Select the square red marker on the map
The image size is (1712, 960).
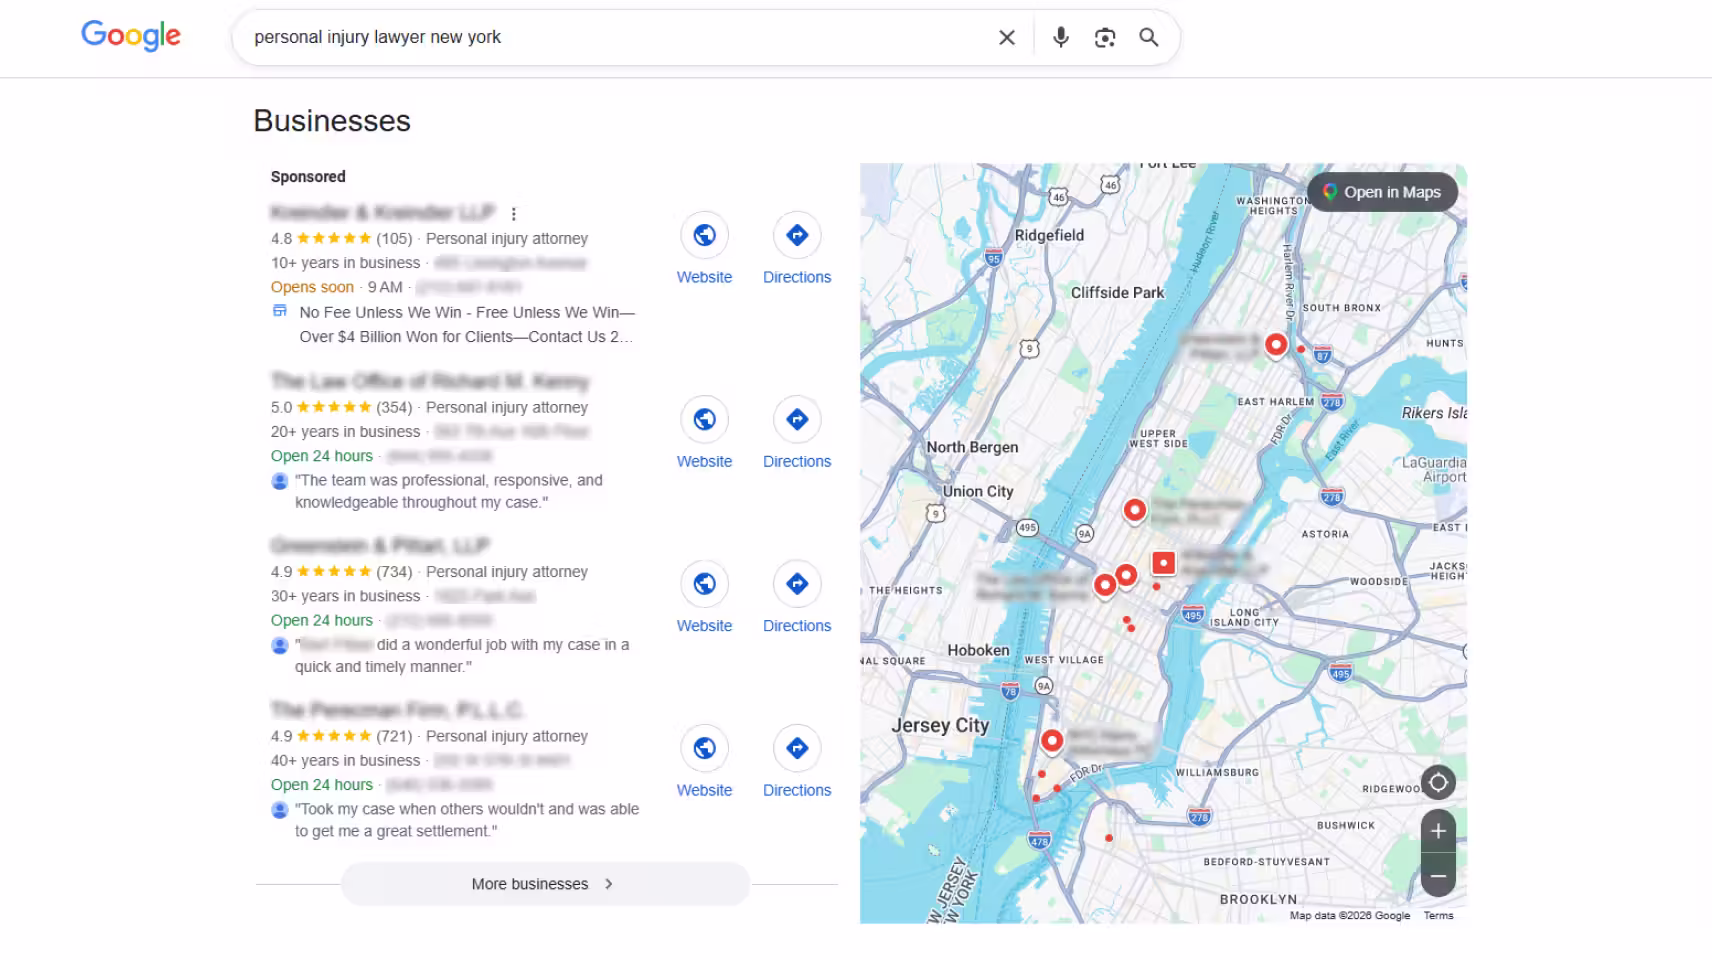(x=1164, y=563)
